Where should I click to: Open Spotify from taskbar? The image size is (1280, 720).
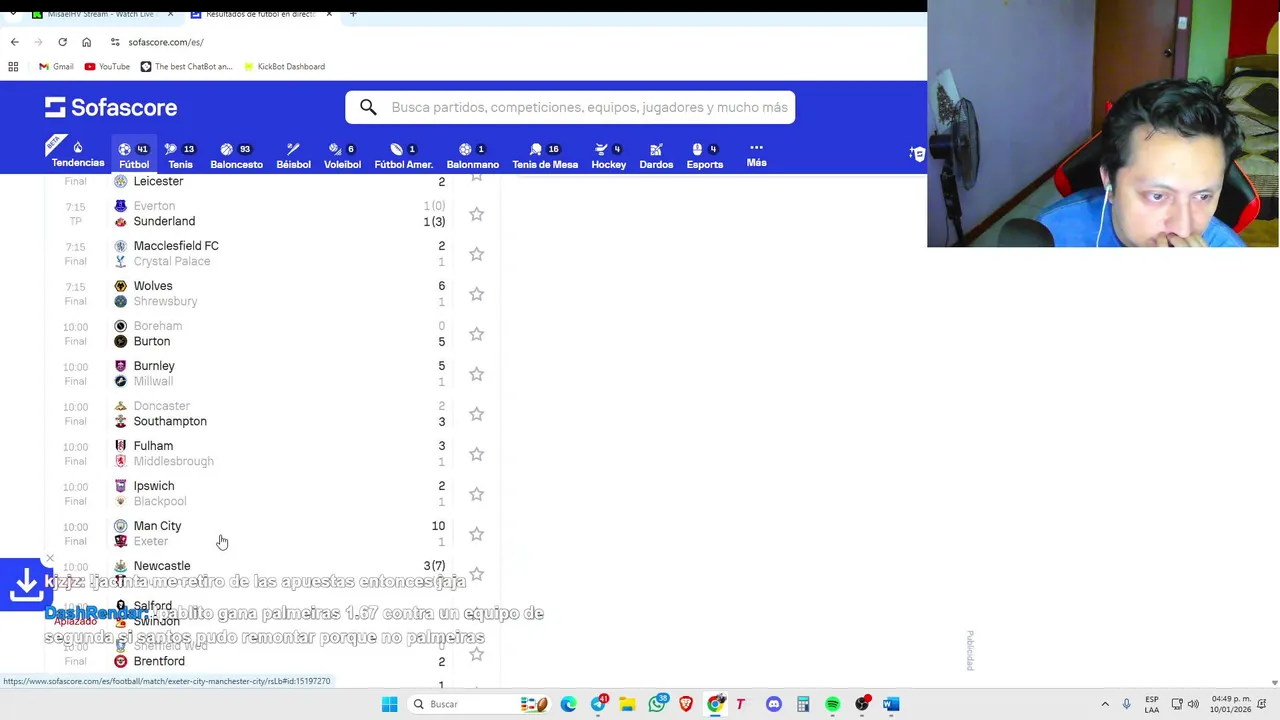pos(832,704)
